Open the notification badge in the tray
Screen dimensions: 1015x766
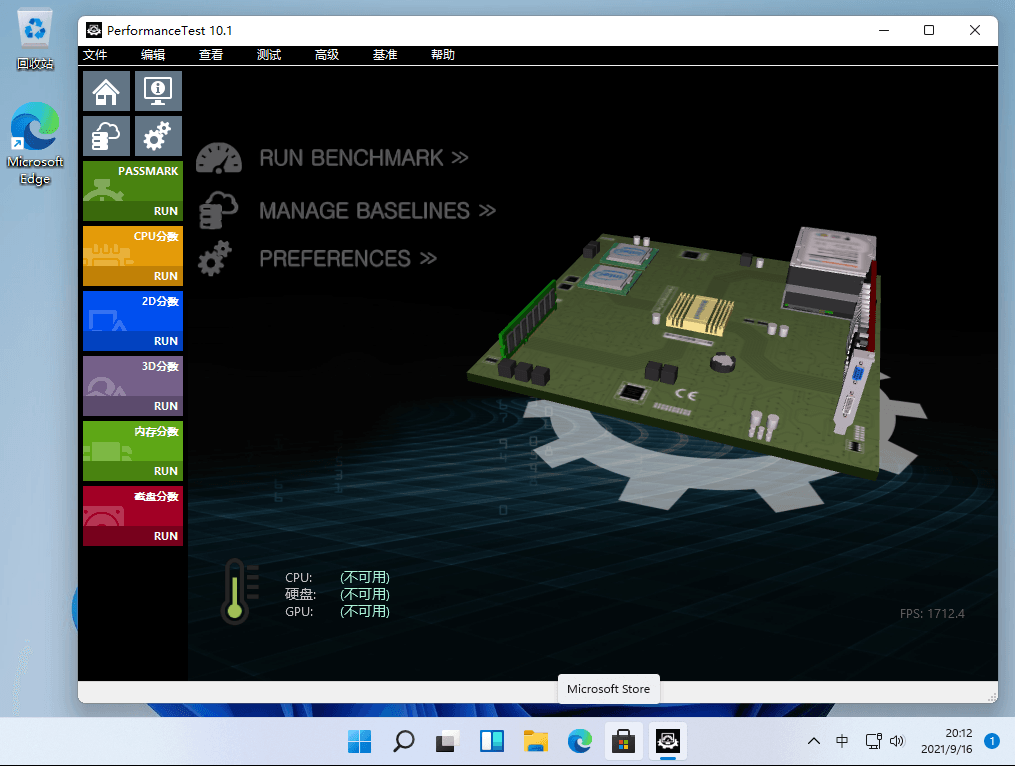tap(992, 741)
